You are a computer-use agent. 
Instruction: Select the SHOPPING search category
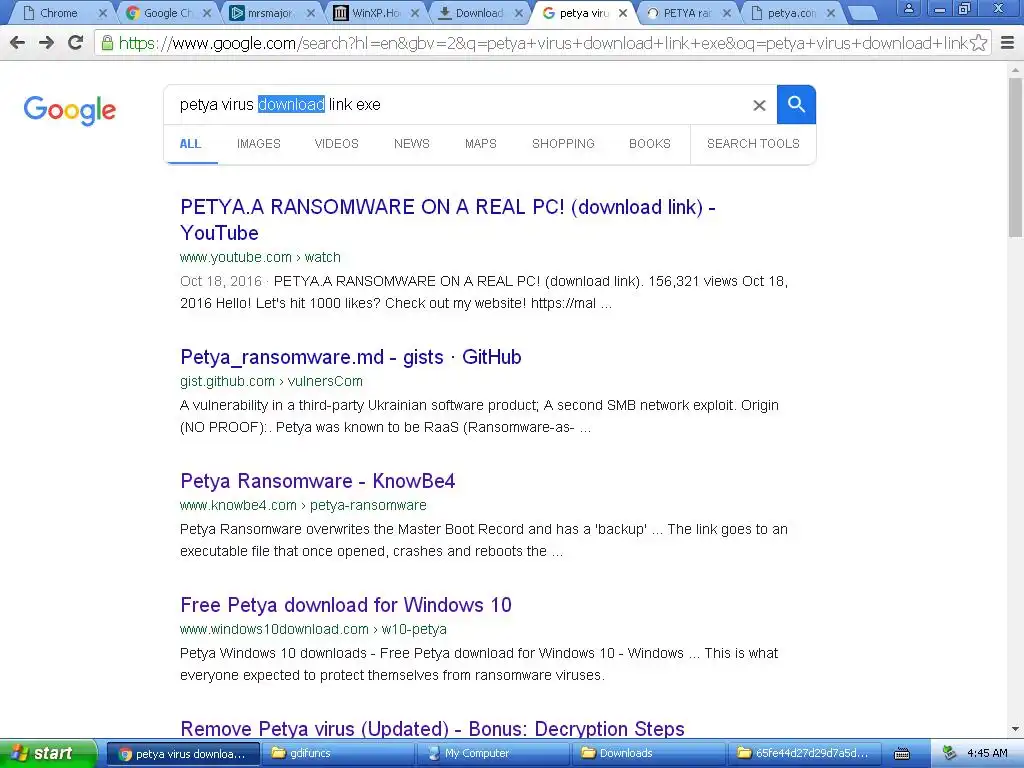pyautogui.click(x=563, y=144)
